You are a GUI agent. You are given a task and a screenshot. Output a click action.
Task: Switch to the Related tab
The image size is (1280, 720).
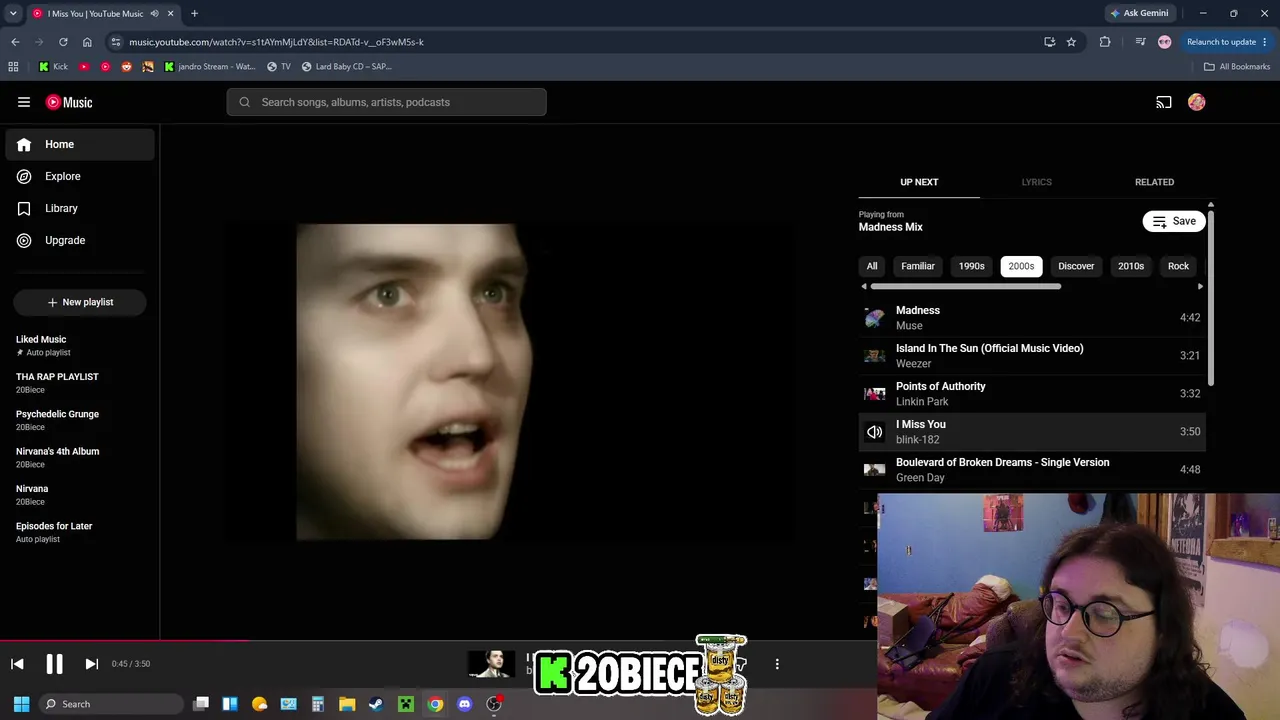(1154, 182)
